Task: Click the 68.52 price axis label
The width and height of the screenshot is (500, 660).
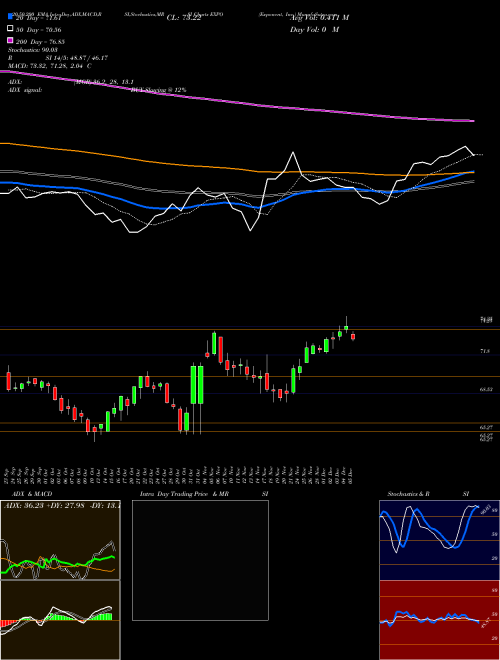Action: (x=486, y=389)
